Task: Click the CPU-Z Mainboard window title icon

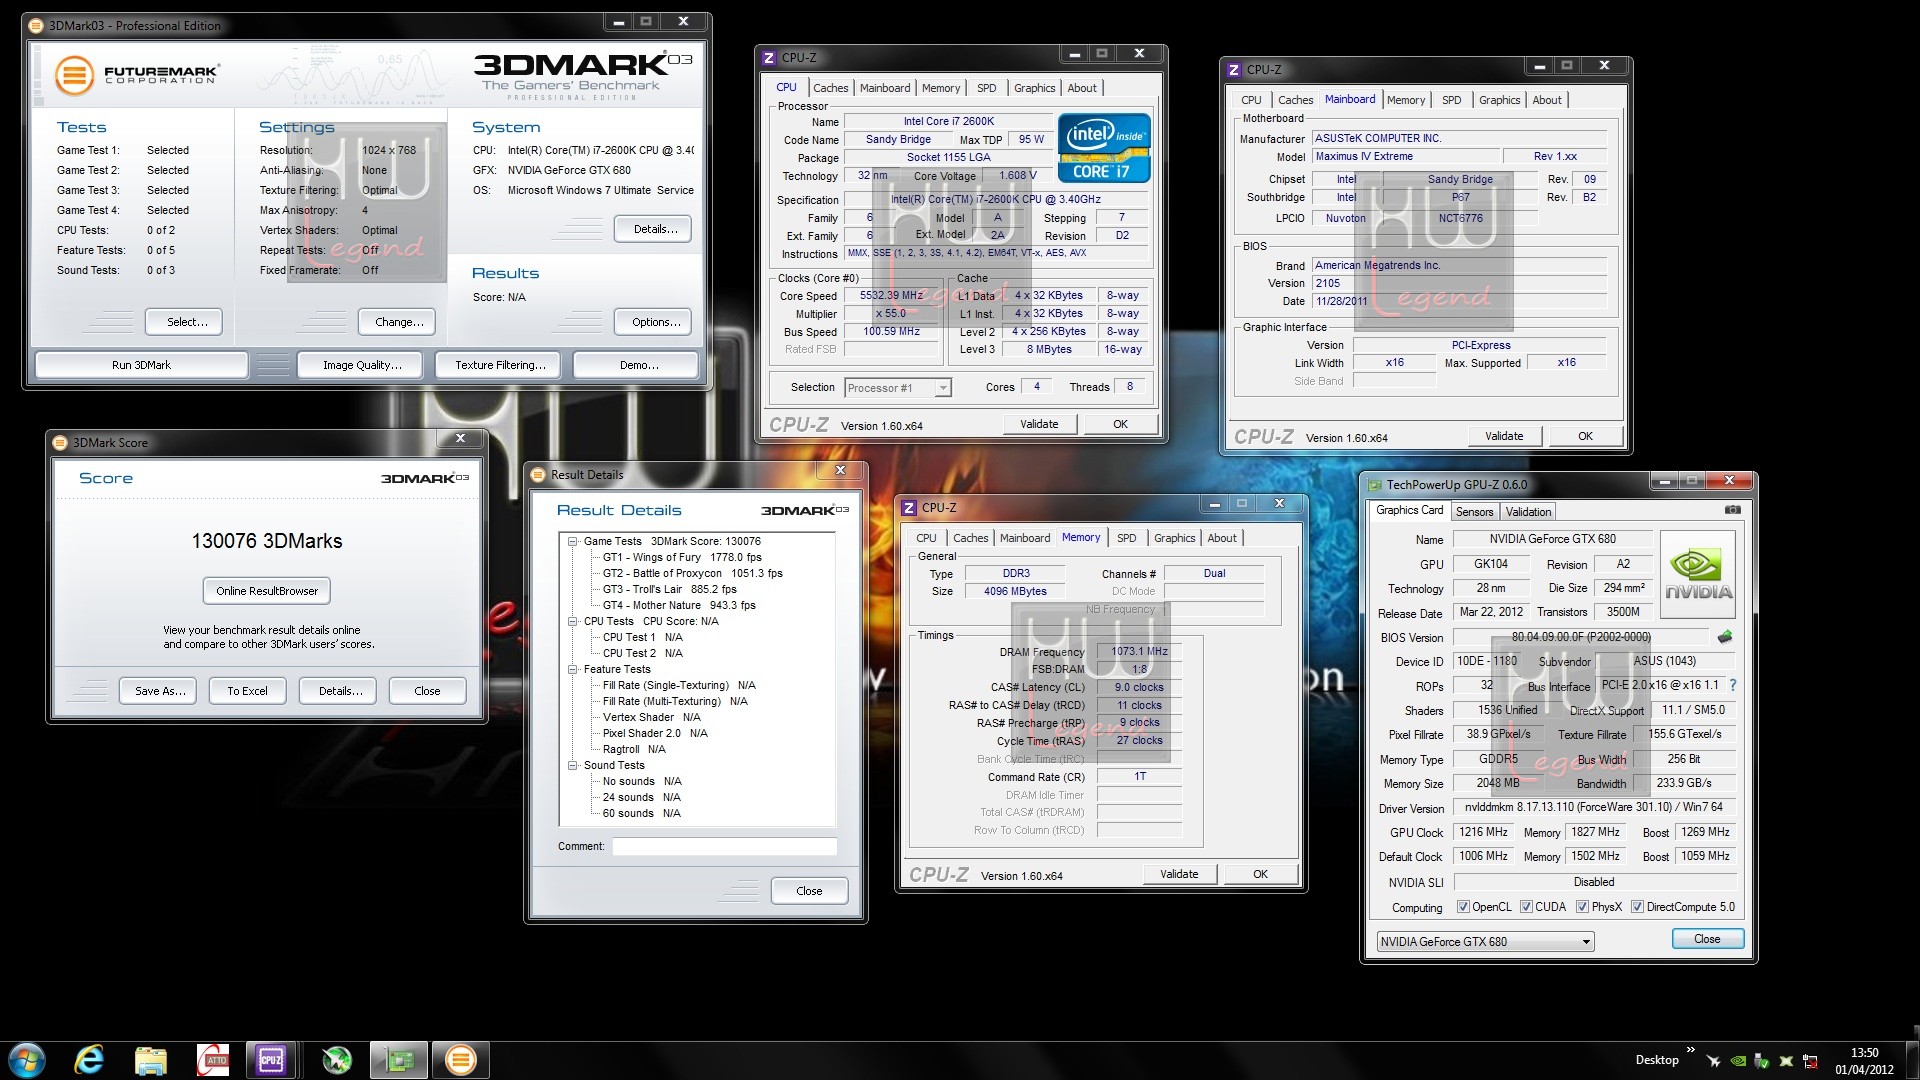Action: [x=1234, y=70]
